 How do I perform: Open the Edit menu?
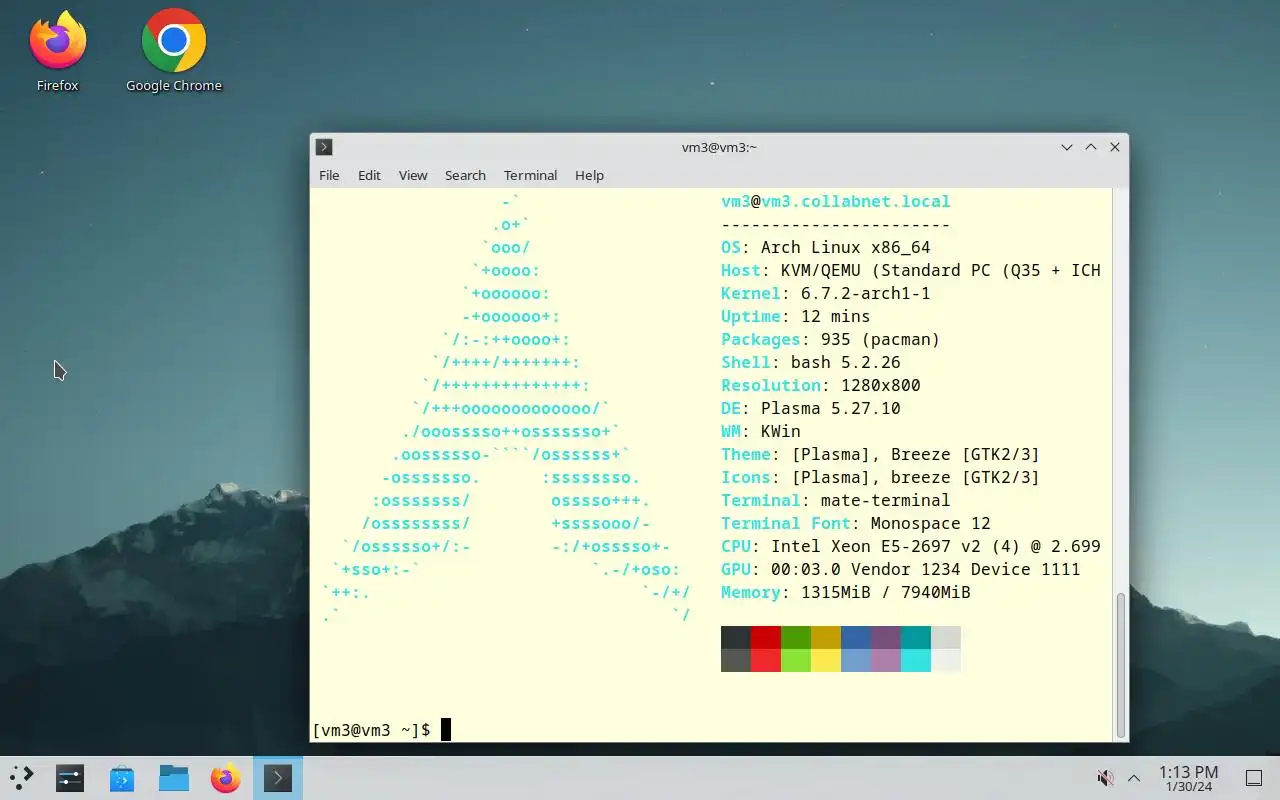tap(369, 175)
